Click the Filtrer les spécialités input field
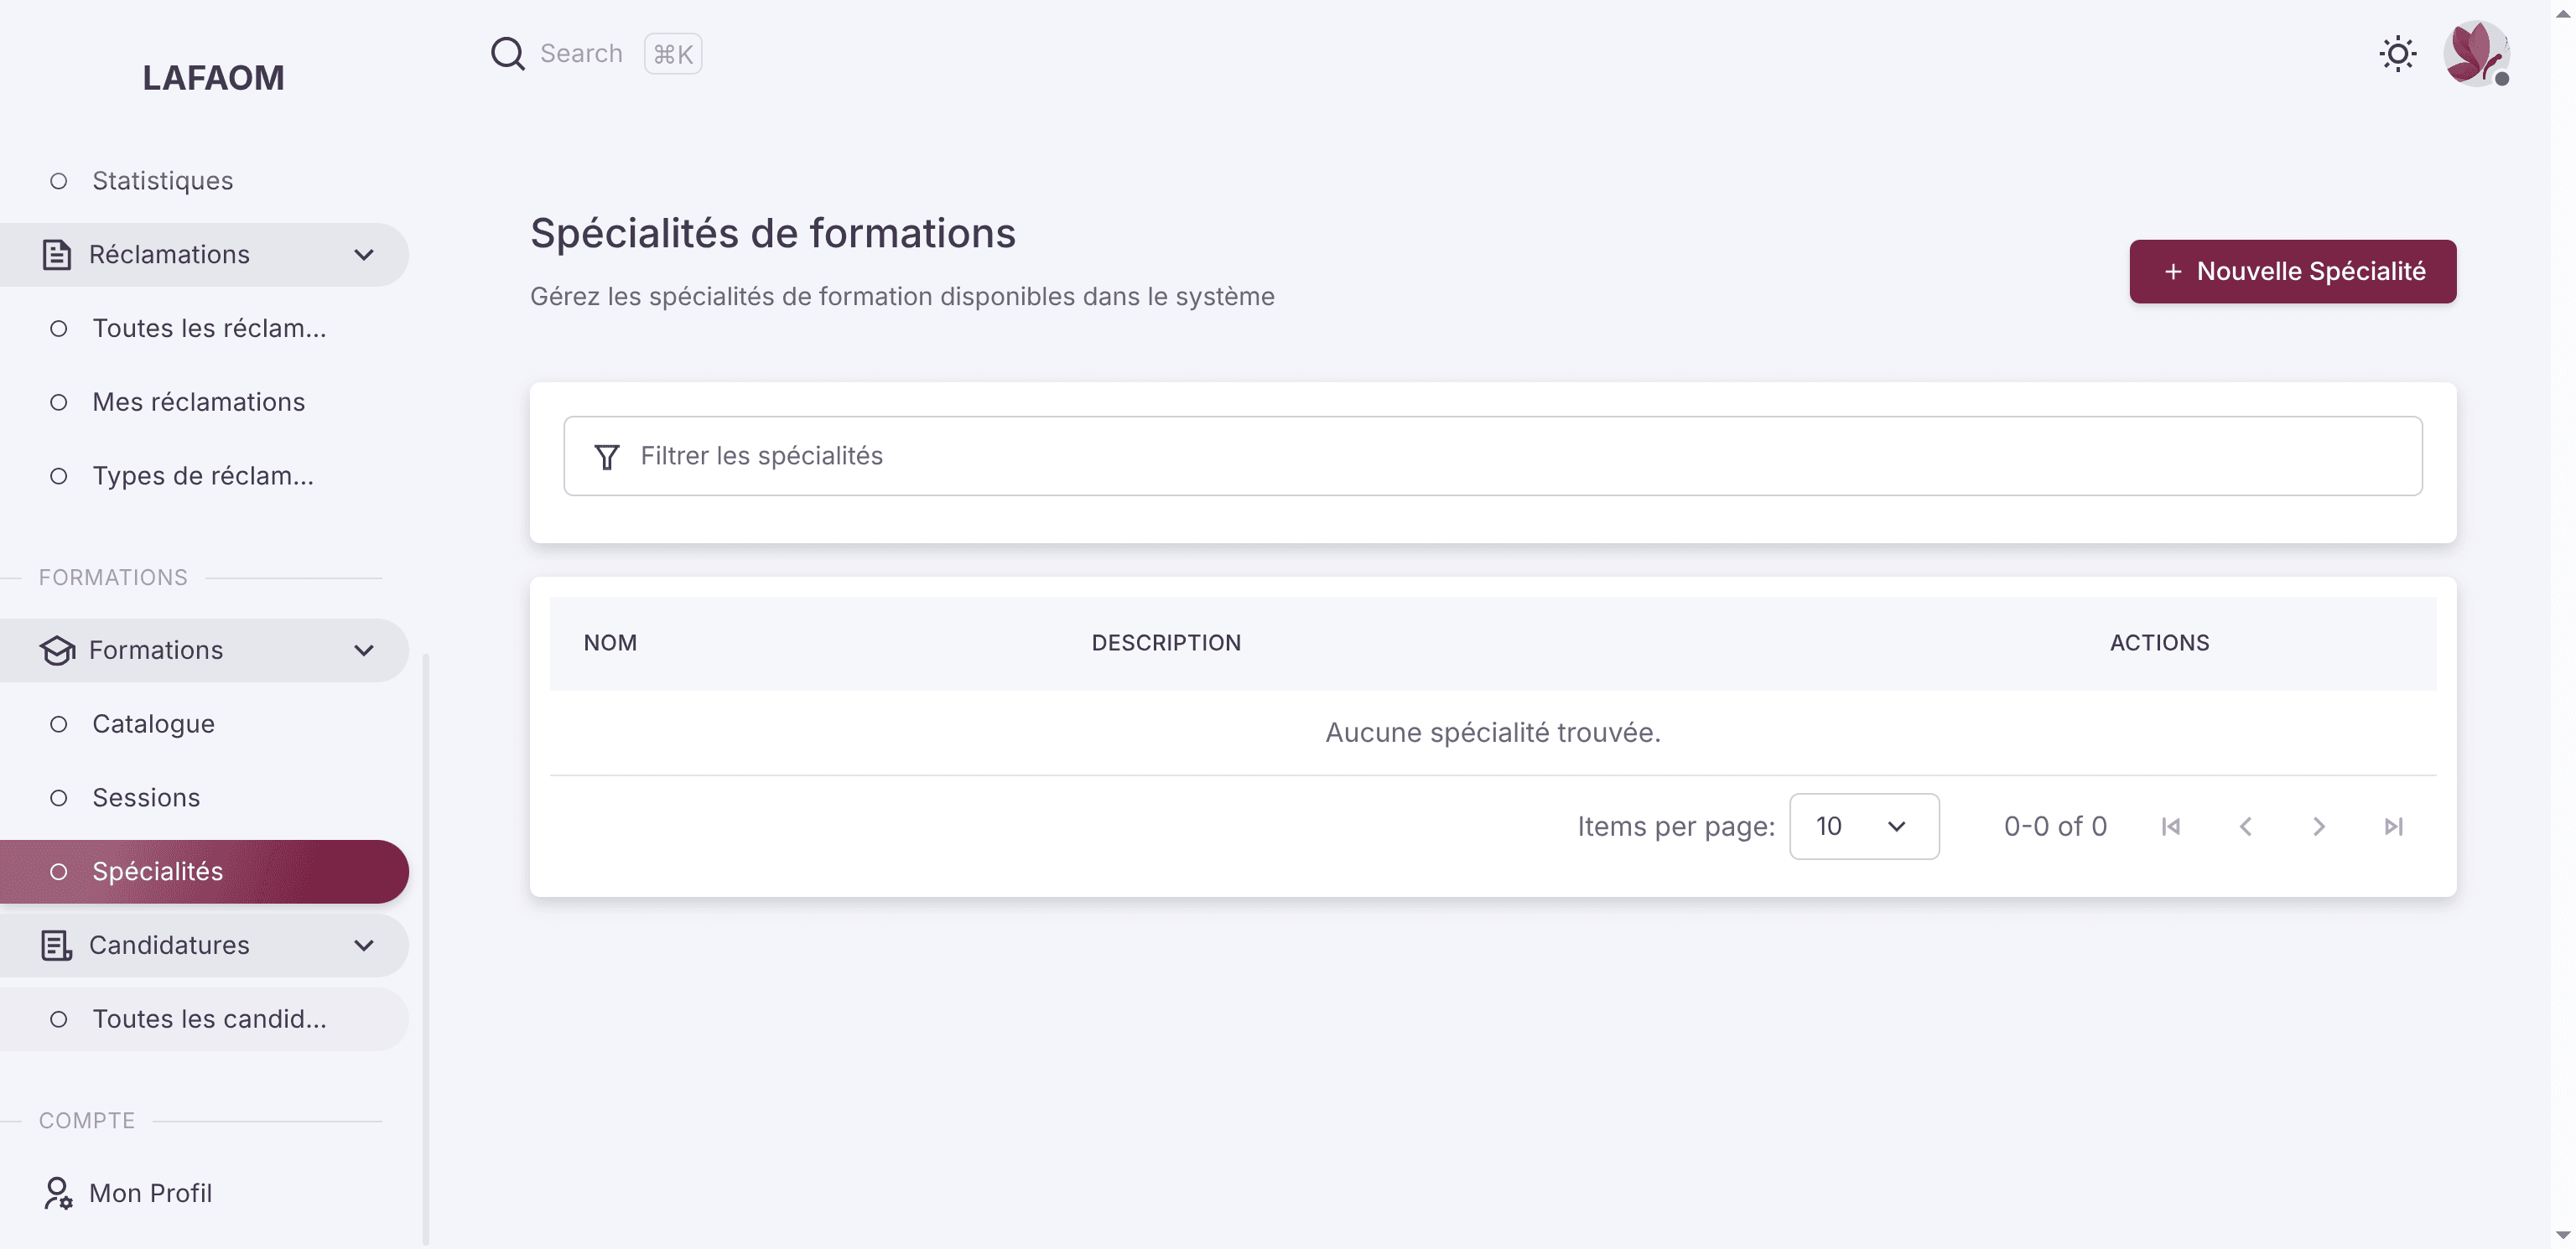Image resolution: width=2576 pixels, height=1249 pixels. click(x=1492, y=456)
